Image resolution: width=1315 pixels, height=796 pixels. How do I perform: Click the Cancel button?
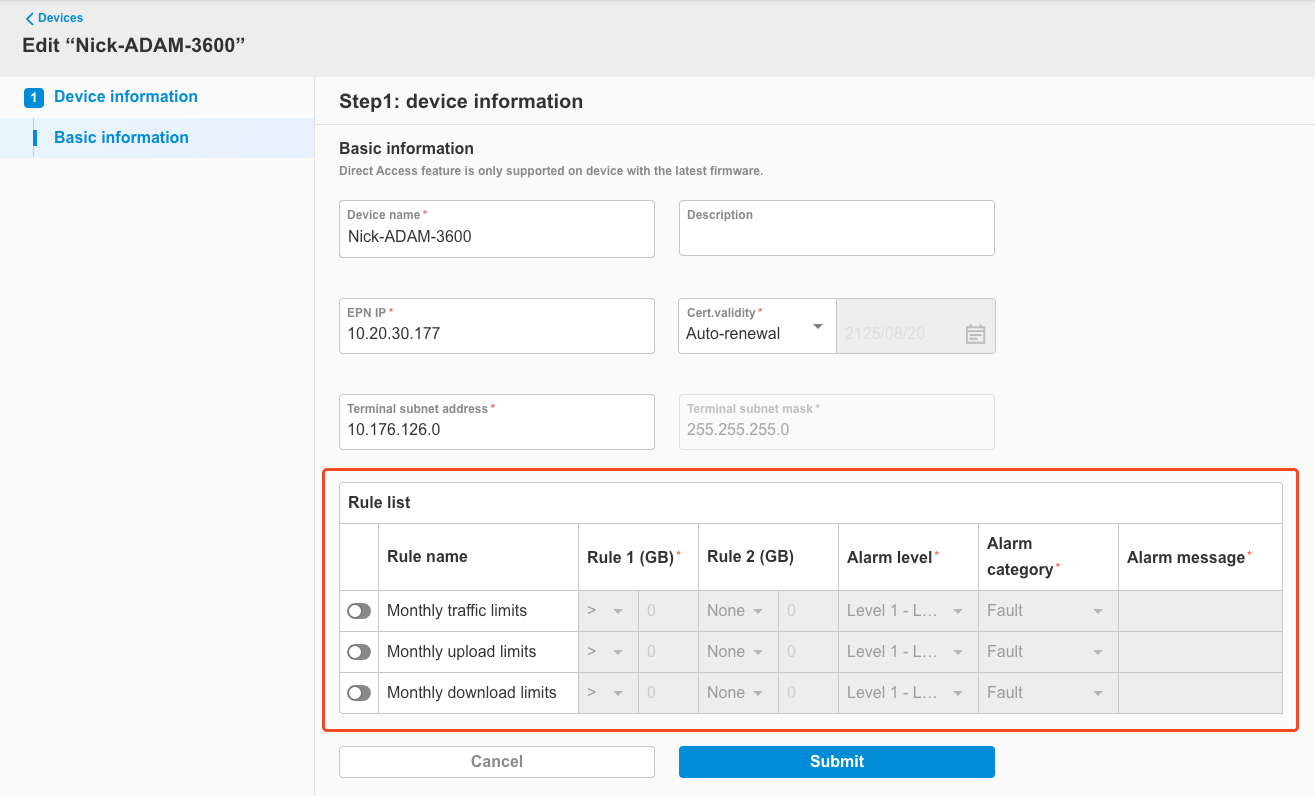click(496, 761)
